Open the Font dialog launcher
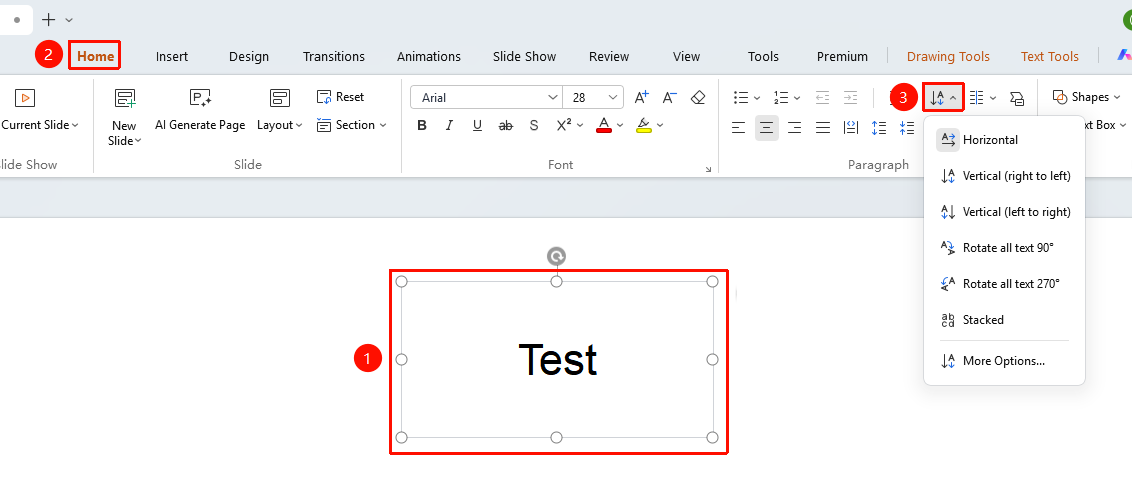 708,170
